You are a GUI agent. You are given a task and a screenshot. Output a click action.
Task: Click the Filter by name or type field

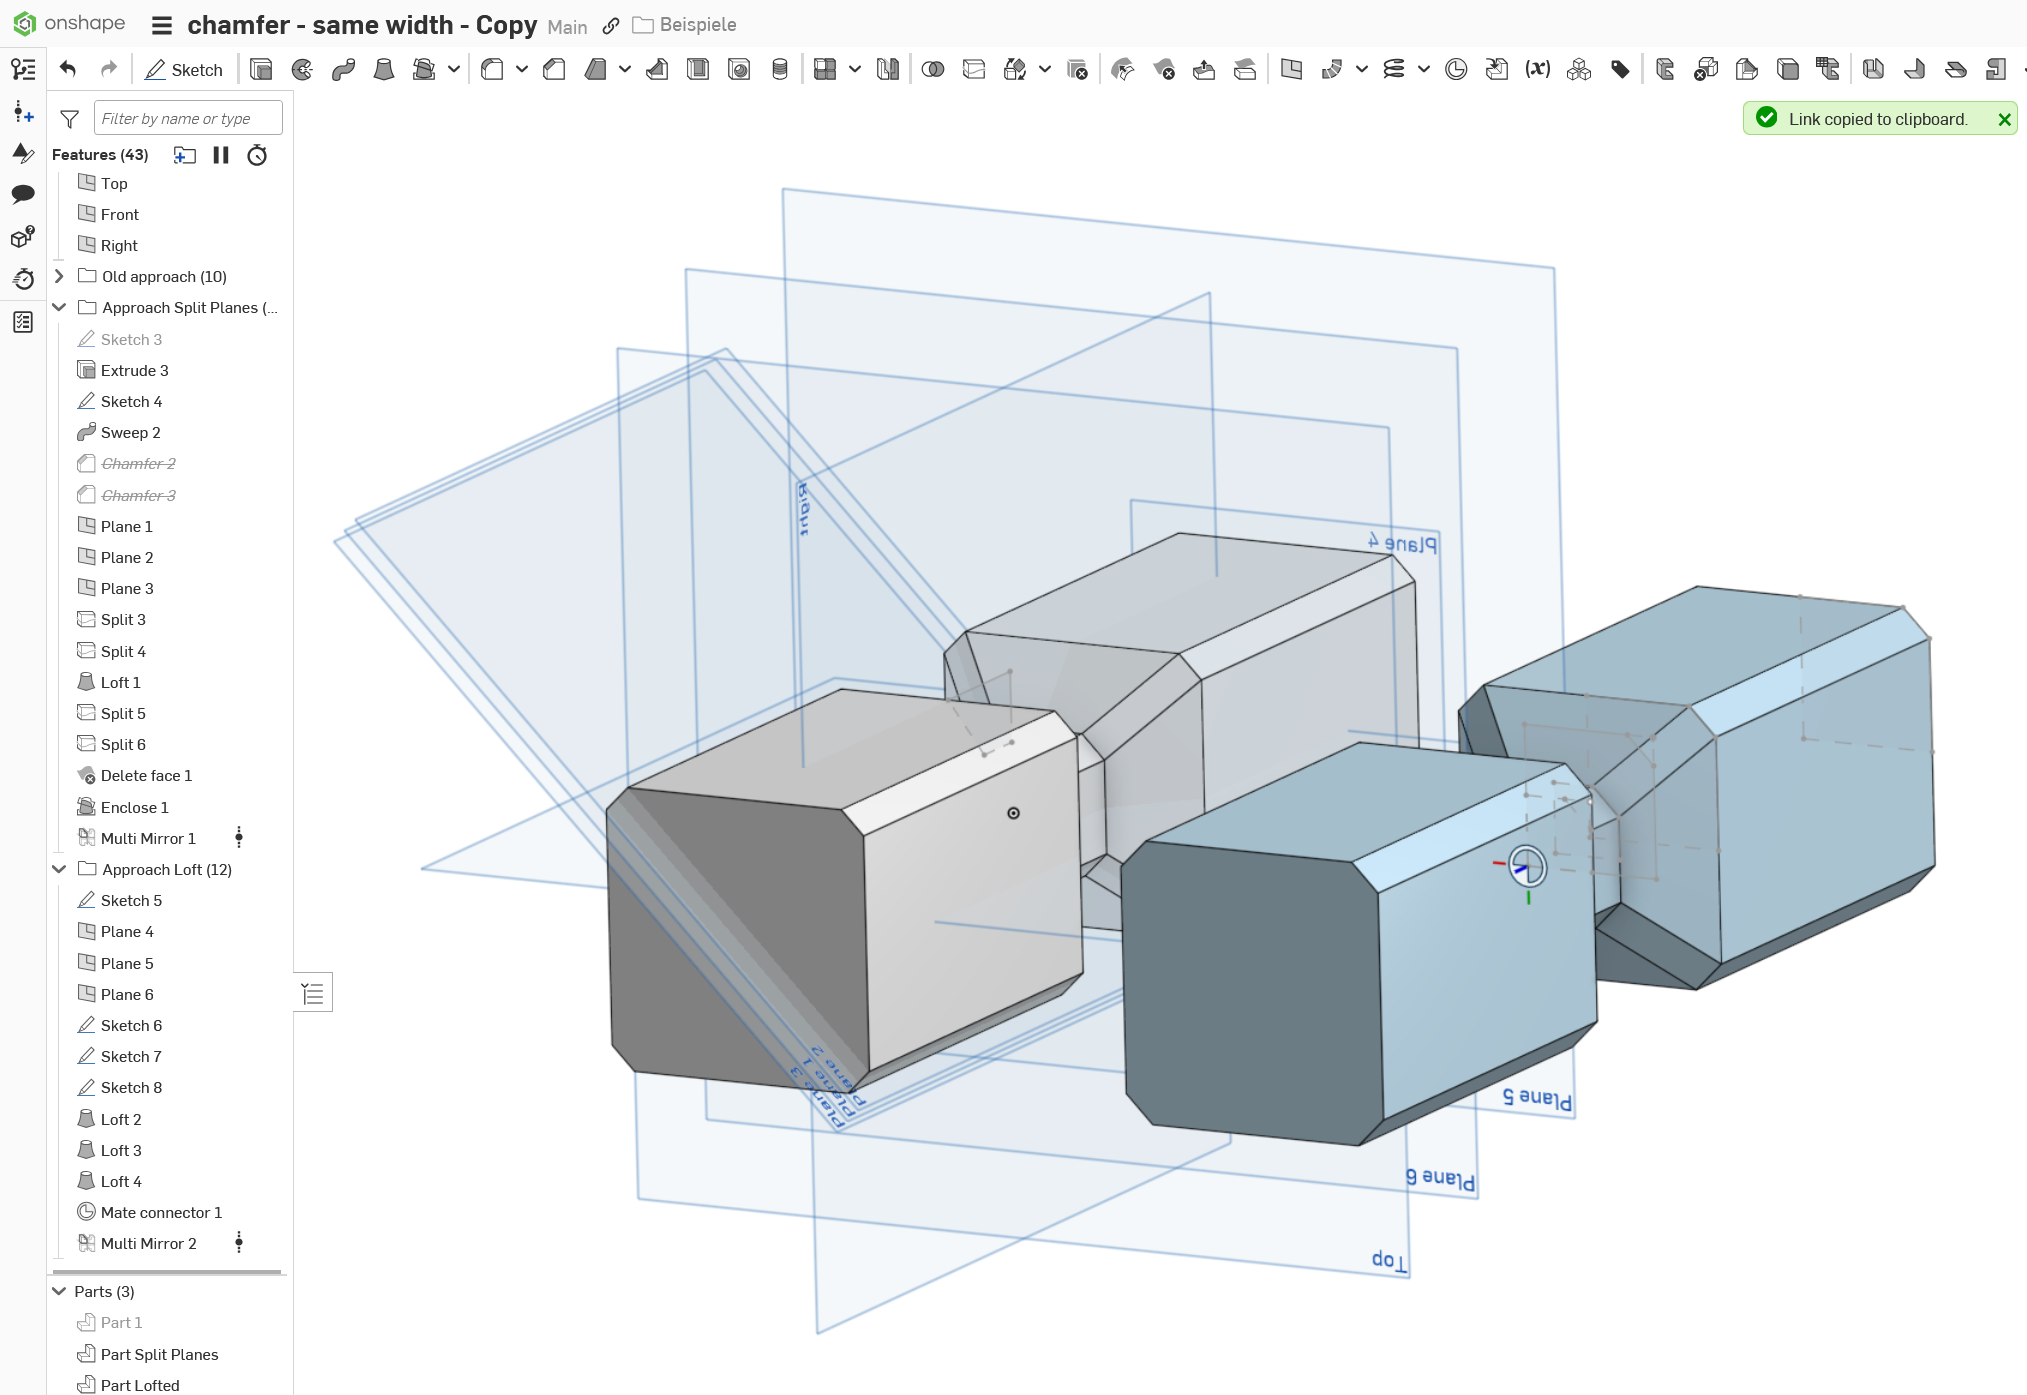click(x=188, y=118)
